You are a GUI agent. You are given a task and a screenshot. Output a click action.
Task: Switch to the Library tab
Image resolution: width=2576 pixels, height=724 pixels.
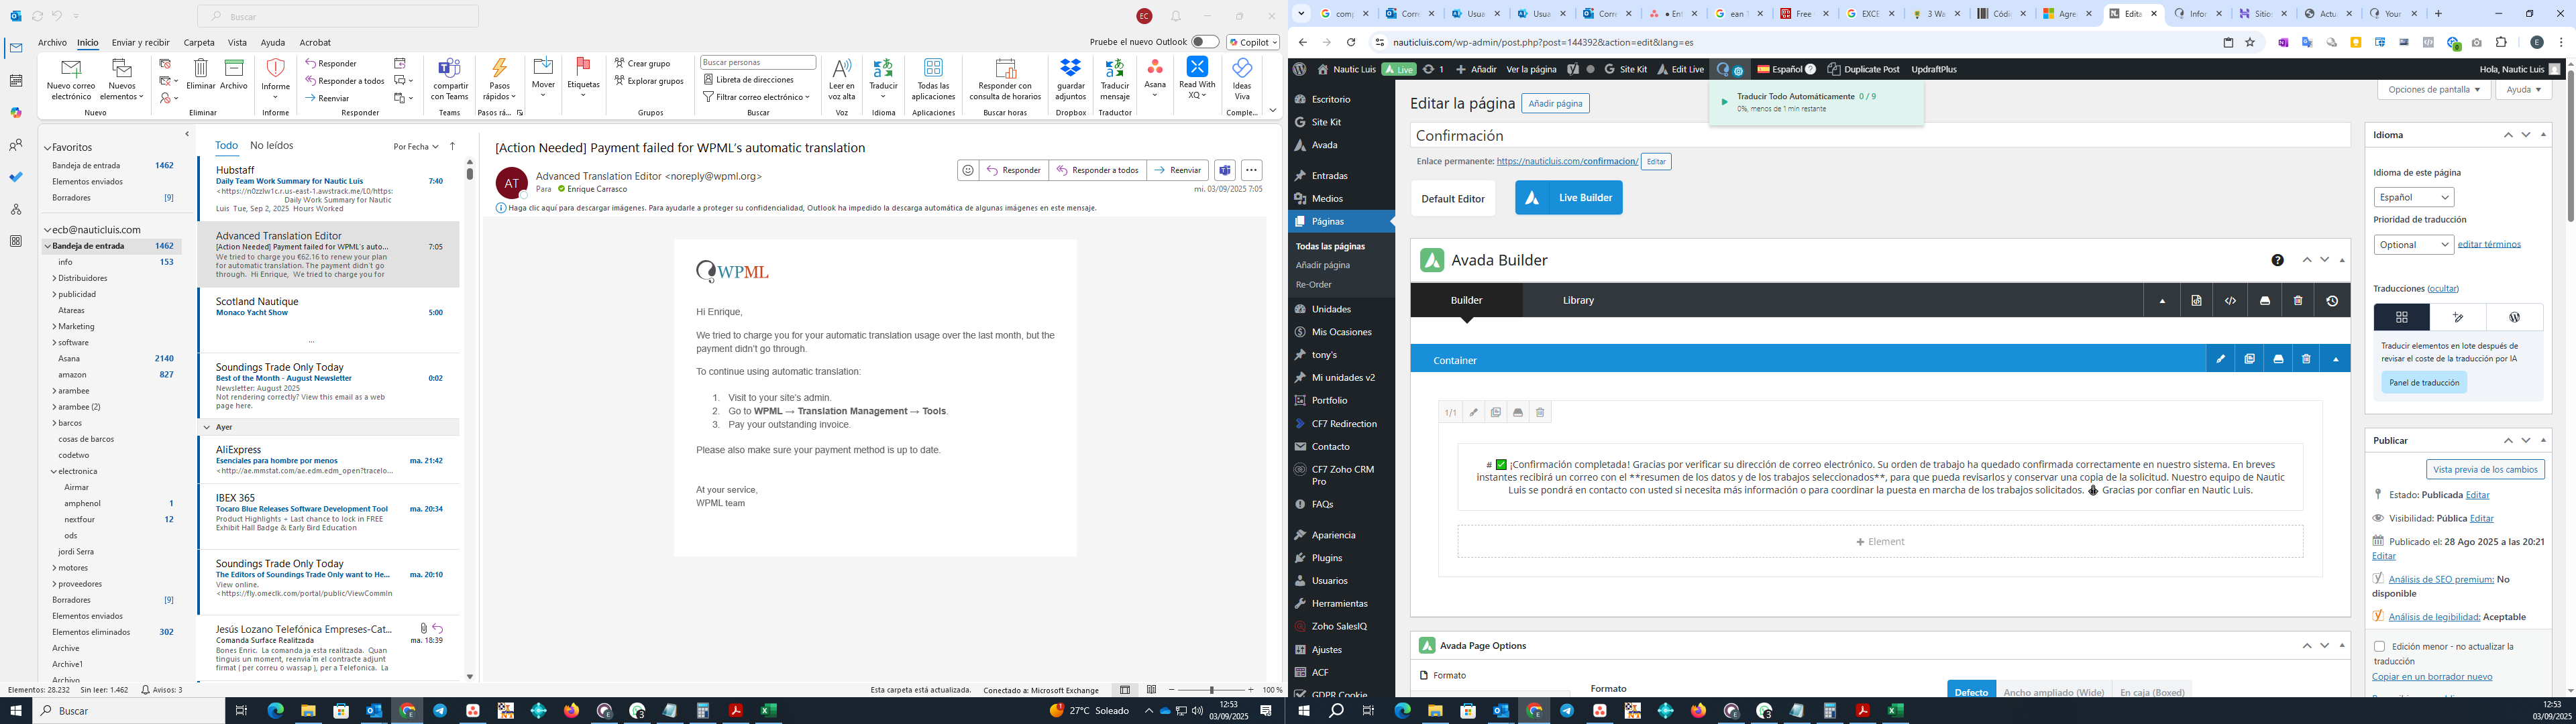pyautogui.click(x=1578, y=300)
